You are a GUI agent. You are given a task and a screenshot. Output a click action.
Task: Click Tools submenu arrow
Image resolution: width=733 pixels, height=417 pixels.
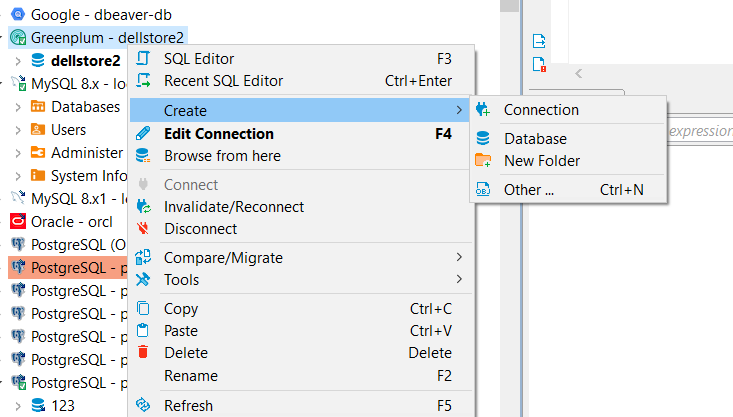pyautogui.click(x=459, y=279)
